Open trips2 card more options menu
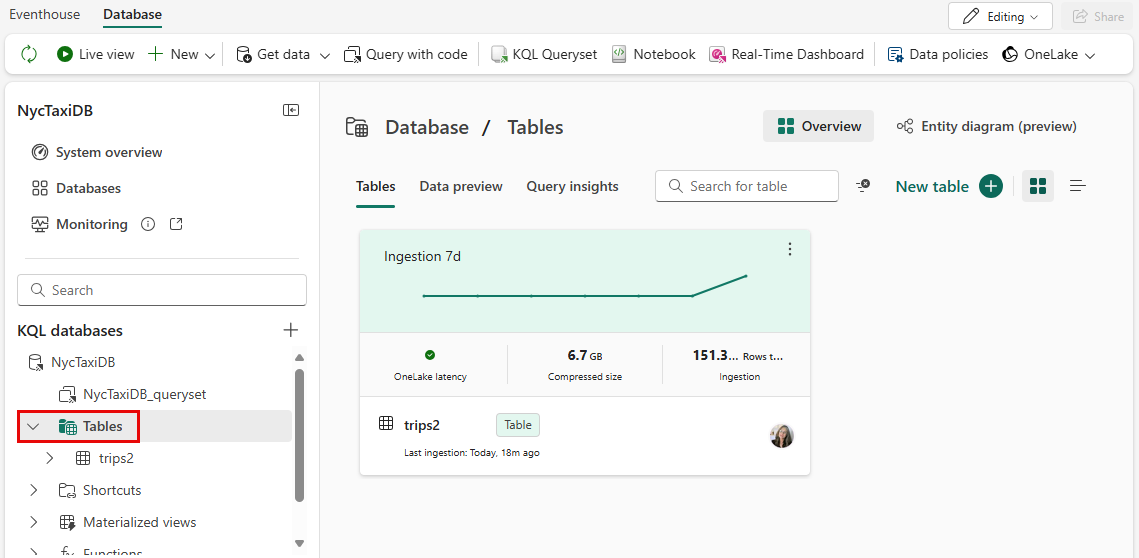1139x558 pixels. (790, 249)
